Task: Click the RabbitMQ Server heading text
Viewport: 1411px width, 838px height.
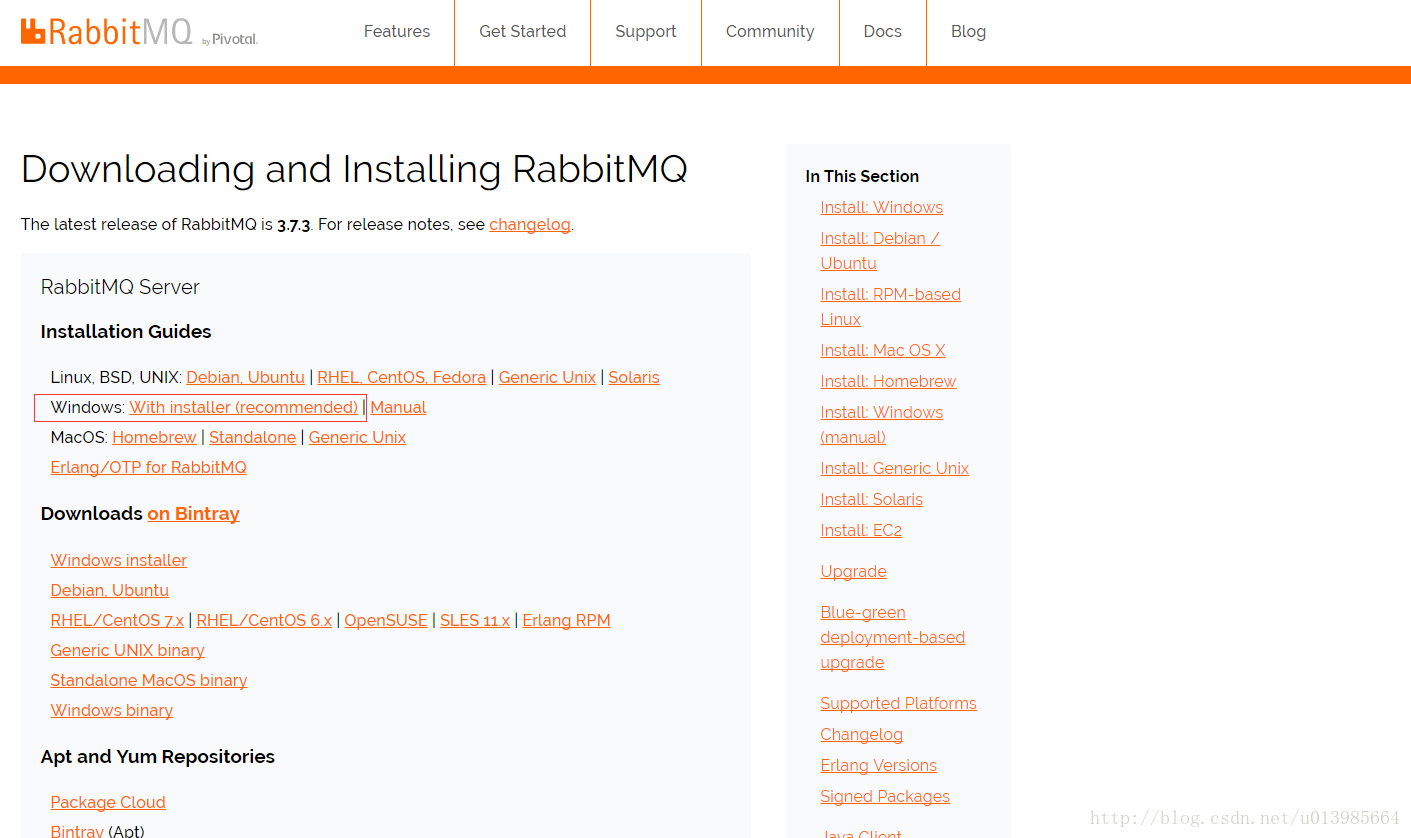Action: [120, 287]
